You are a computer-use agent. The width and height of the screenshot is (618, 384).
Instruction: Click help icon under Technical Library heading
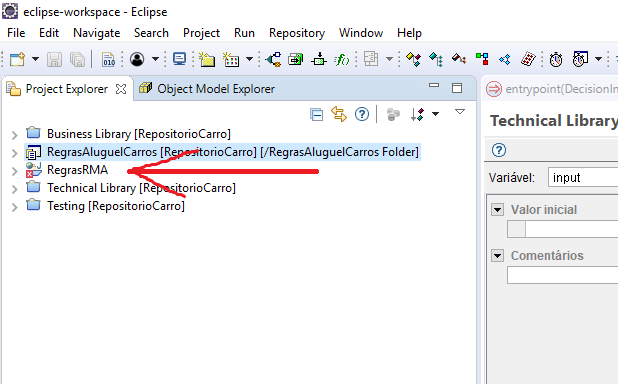coord(499,150)
